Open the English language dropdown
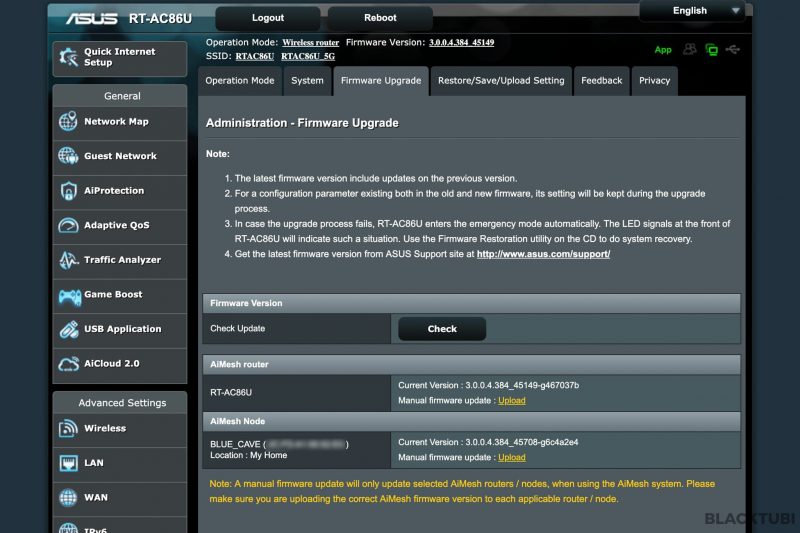This screenshot has height=533, width=800. point(693,11)
